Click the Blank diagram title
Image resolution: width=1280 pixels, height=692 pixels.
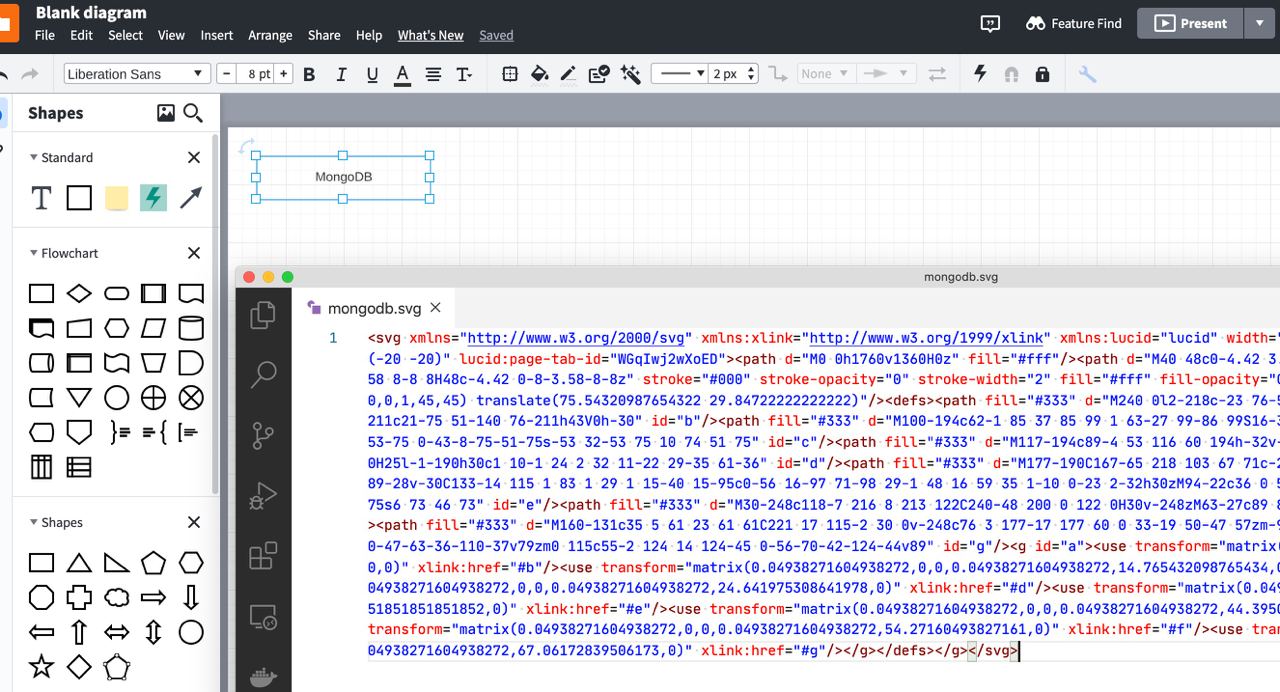coord(91,13)
